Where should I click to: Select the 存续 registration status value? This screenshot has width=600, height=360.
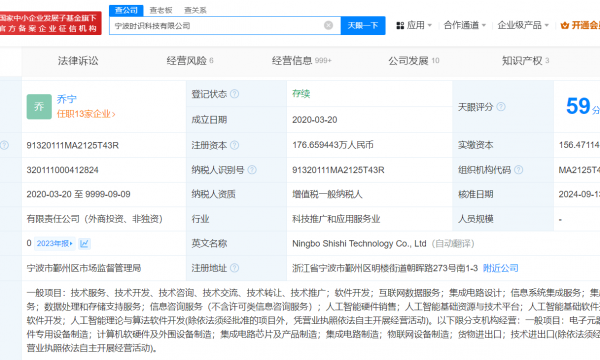coord(301,94)
